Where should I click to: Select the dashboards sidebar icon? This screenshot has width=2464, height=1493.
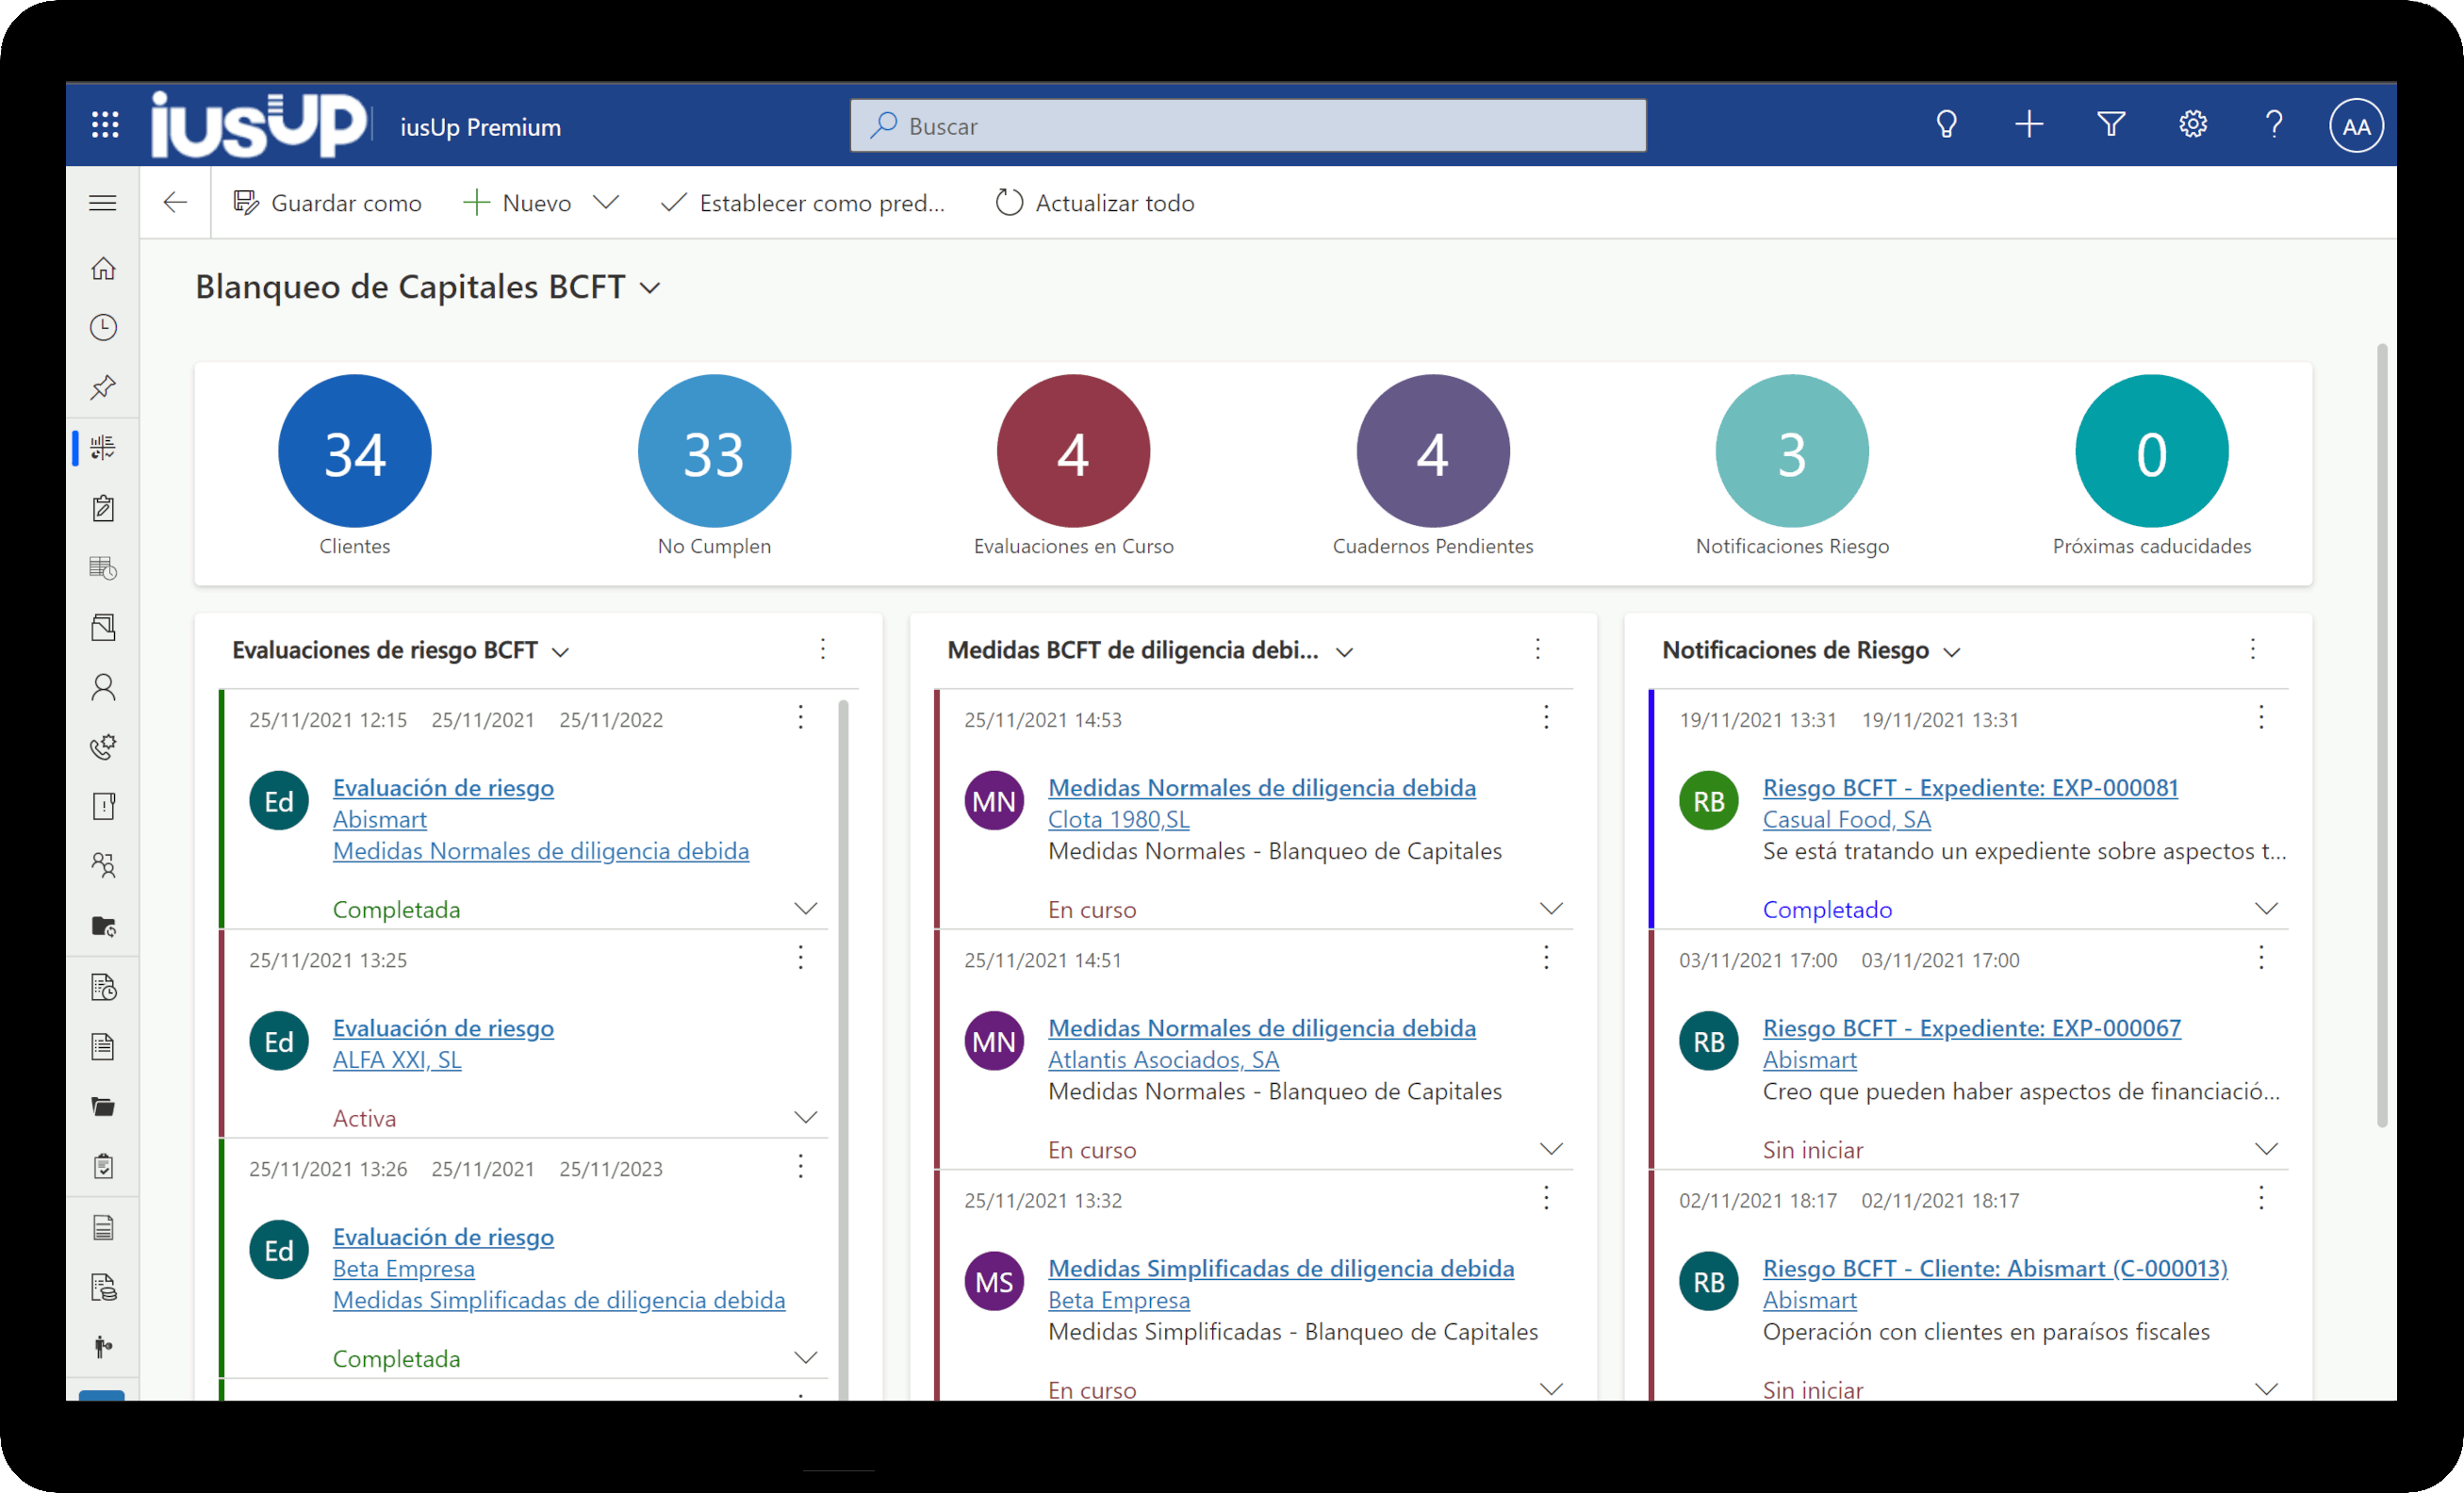coord(103,447)
